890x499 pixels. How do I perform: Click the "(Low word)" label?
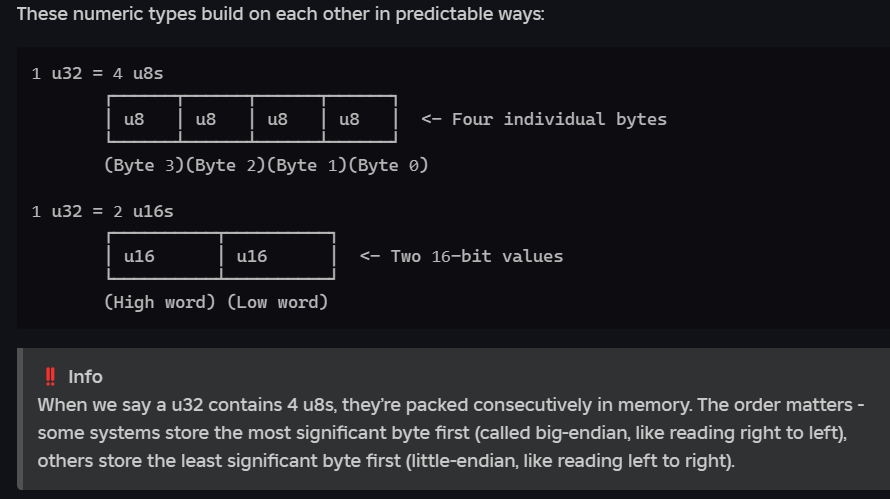278,302
